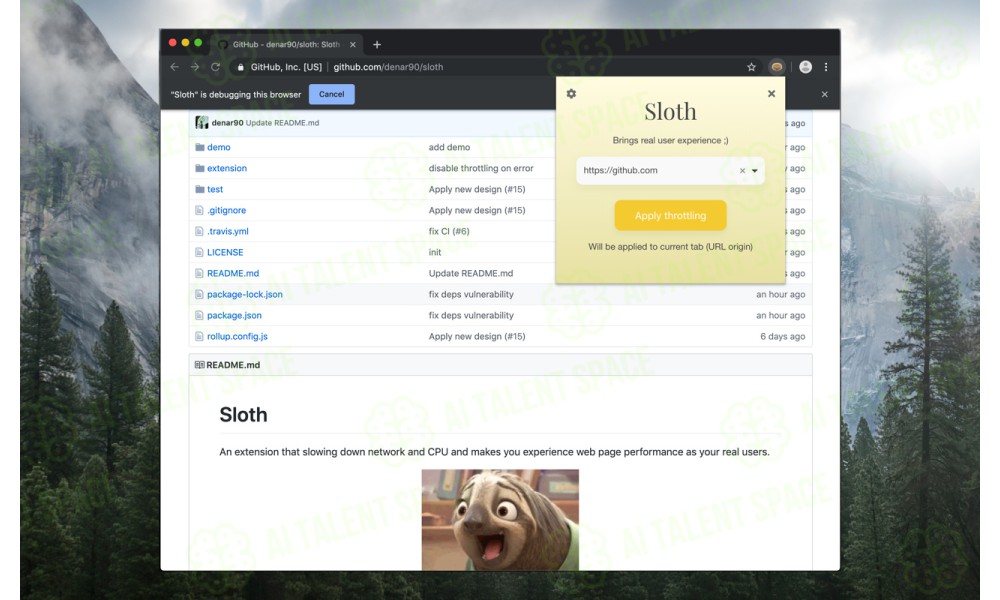Open package.json file
The width and height of the screenshot is (1000, 600).
tap(234, 316)
